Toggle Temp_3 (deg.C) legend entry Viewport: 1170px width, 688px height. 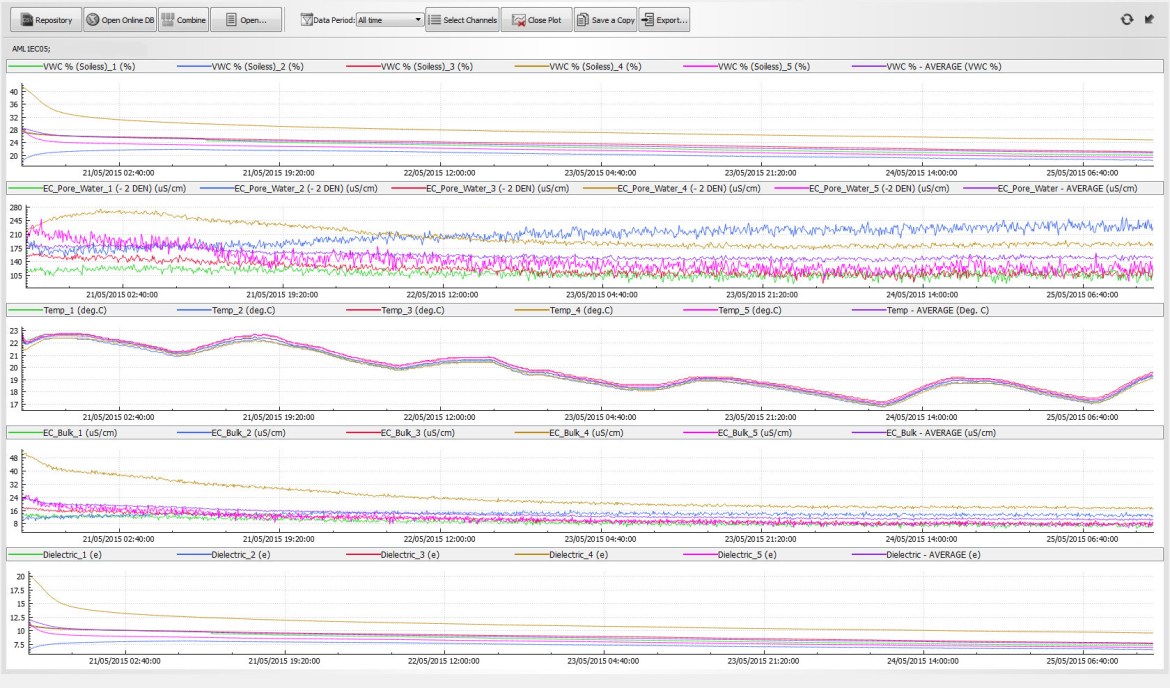(x=415, y=310)
